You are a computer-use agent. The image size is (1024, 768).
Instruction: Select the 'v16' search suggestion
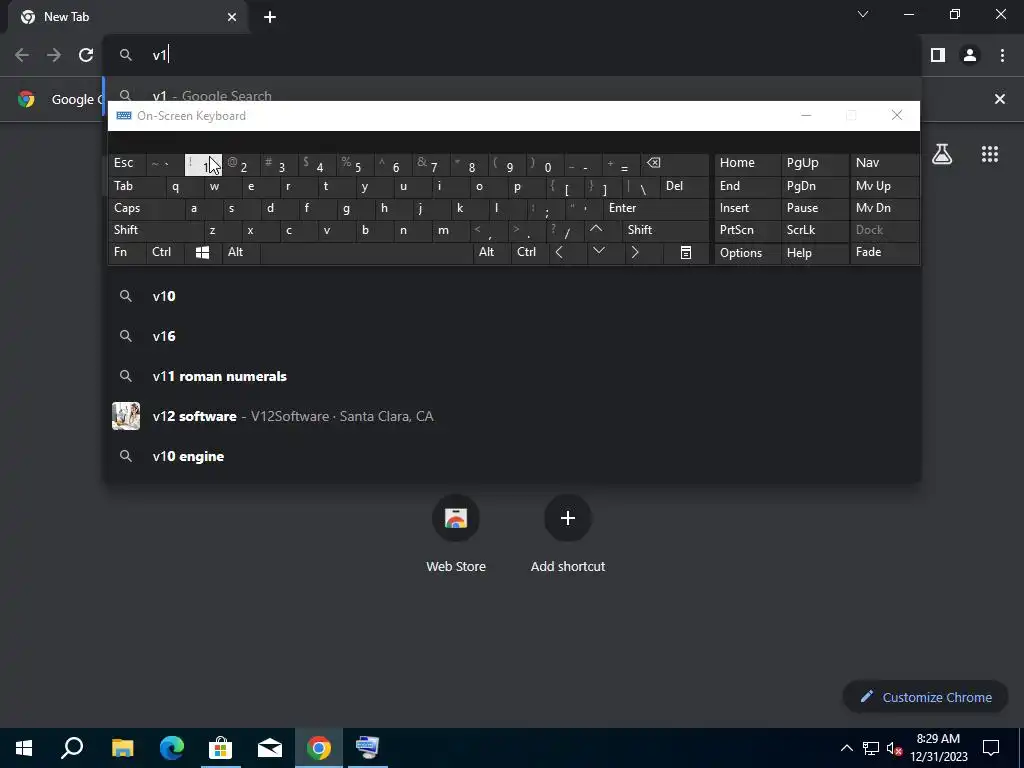click(x=513, y=336)
